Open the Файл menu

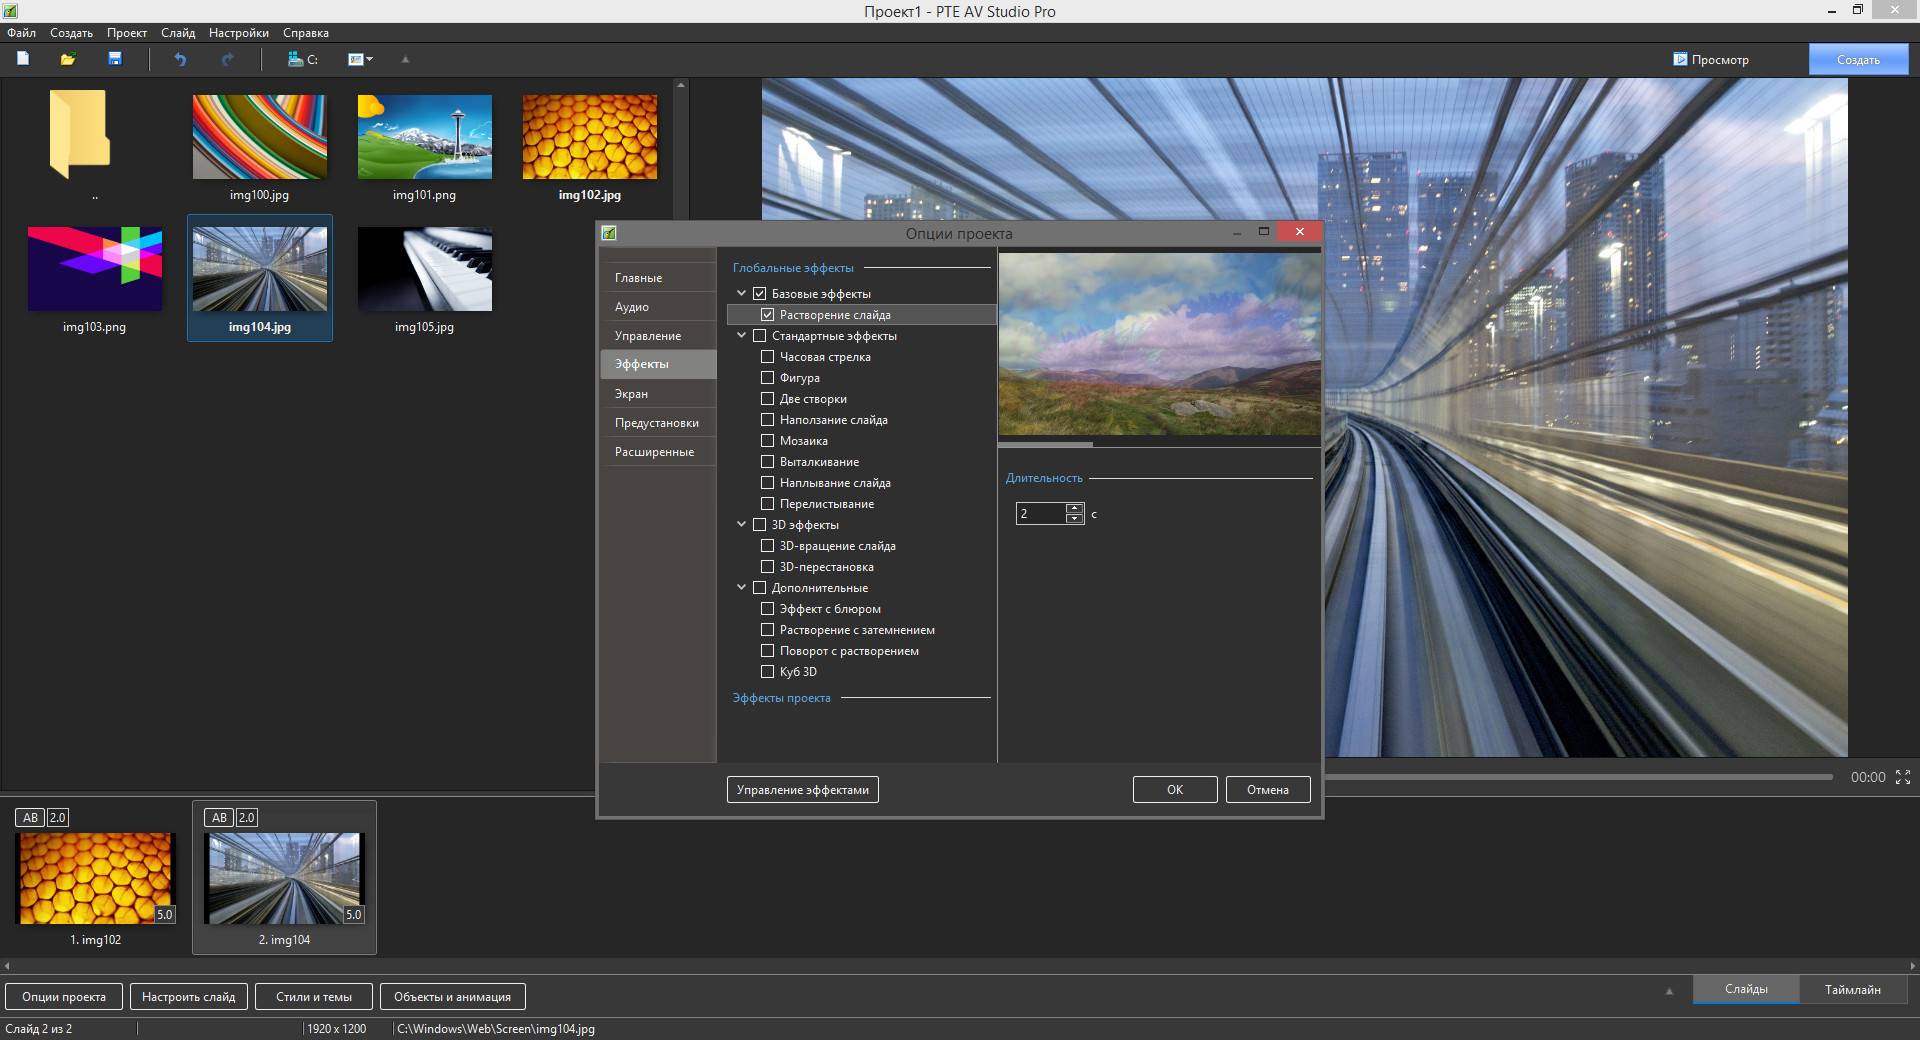pos(21,33)
